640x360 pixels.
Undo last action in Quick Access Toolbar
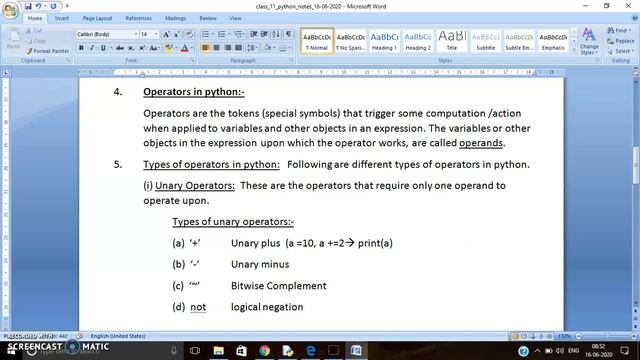pyautogui.click(x=38, y=6)
